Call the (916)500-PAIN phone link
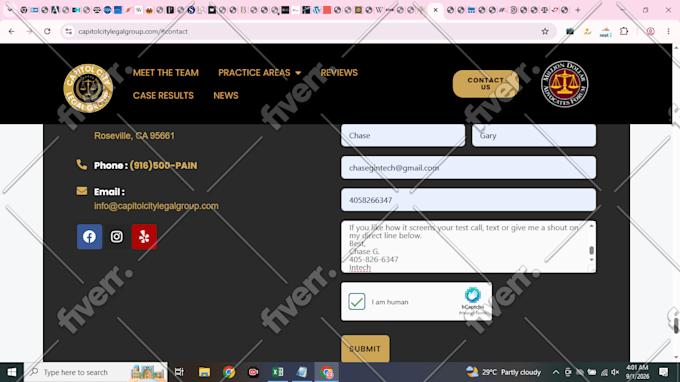 pyautogui.click(x=163, y=166)
